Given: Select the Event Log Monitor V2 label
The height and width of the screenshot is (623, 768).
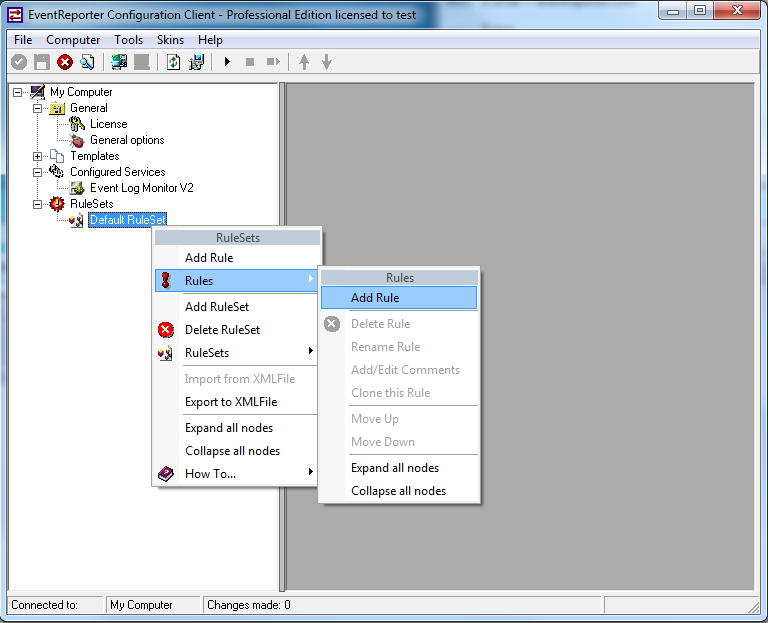Looking at the screenshot, I should click(142, 188).
